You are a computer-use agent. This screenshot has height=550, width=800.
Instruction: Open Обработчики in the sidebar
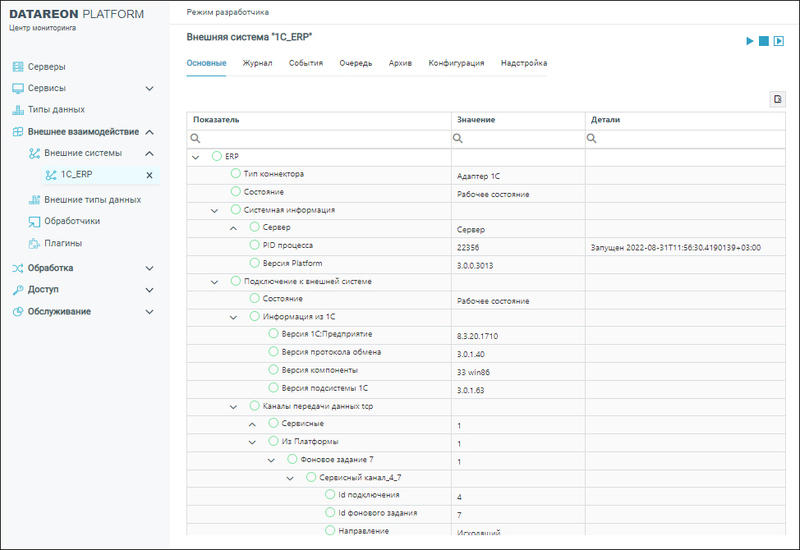[x=72, y=221]
